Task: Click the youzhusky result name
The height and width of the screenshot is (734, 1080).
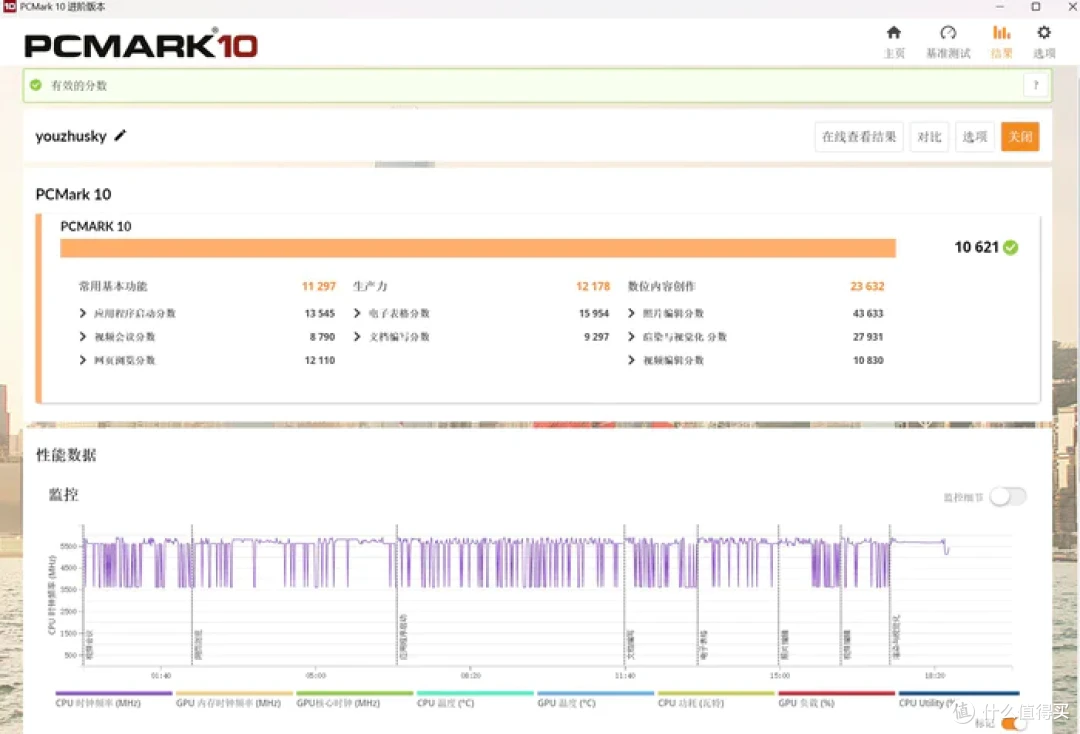Action: click(71, 136)
